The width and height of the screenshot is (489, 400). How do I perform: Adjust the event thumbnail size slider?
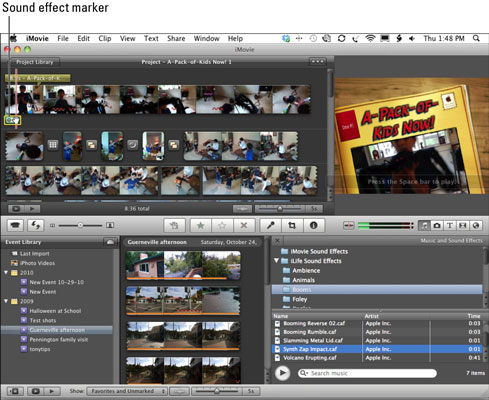point(80,225)
